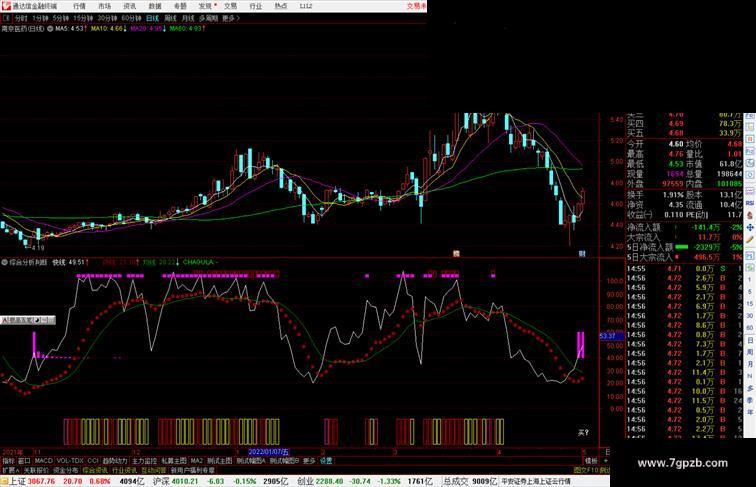756x487 pixels.
Task: Switch chart to 分时 period
Action: (21, 18)
